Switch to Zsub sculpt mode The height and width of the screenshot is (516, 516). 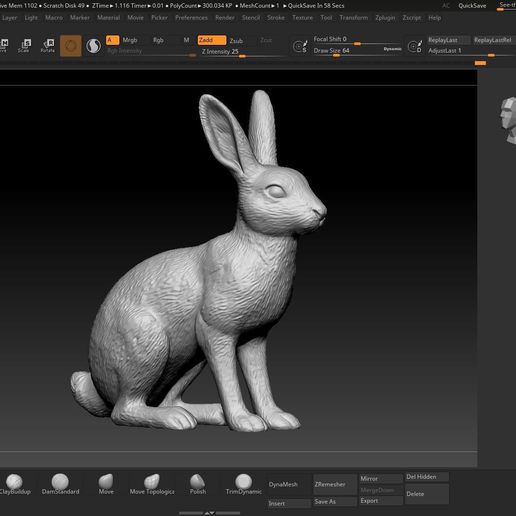pyautogui.click(x=236, y=40)
